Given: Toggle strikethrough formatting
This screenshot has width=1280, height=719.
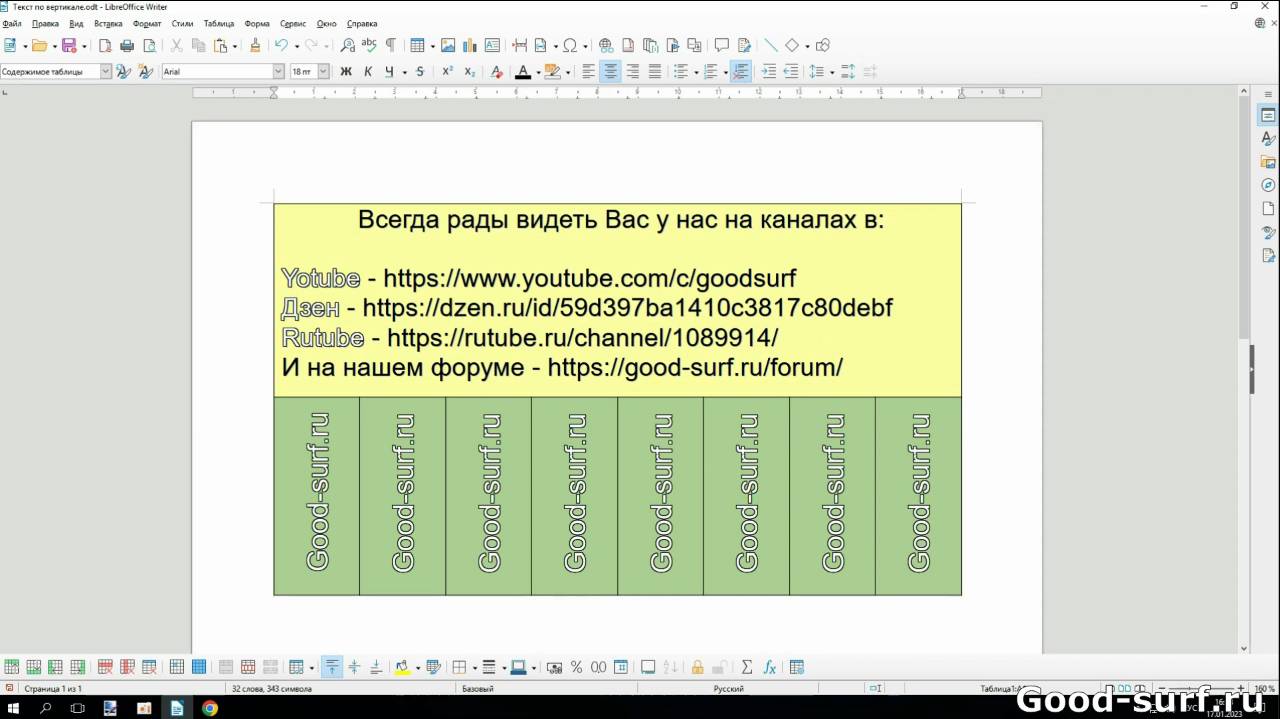Looking at the screenshot, I should 420,71.
